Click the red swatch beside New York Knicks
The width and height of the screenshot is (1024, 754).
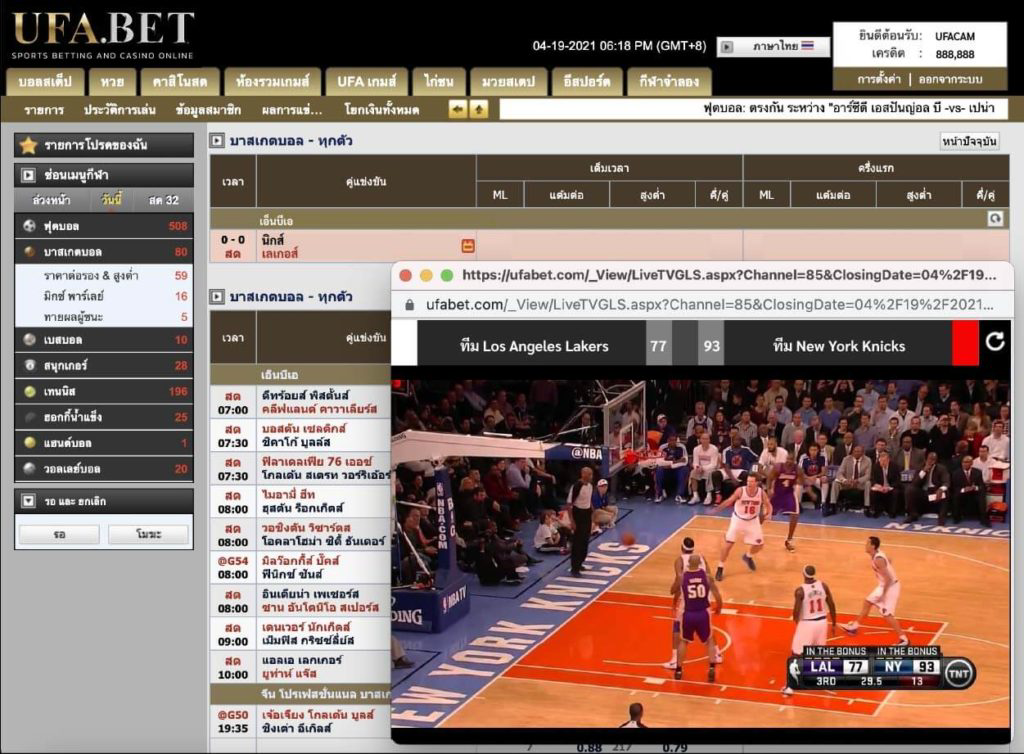965,343
